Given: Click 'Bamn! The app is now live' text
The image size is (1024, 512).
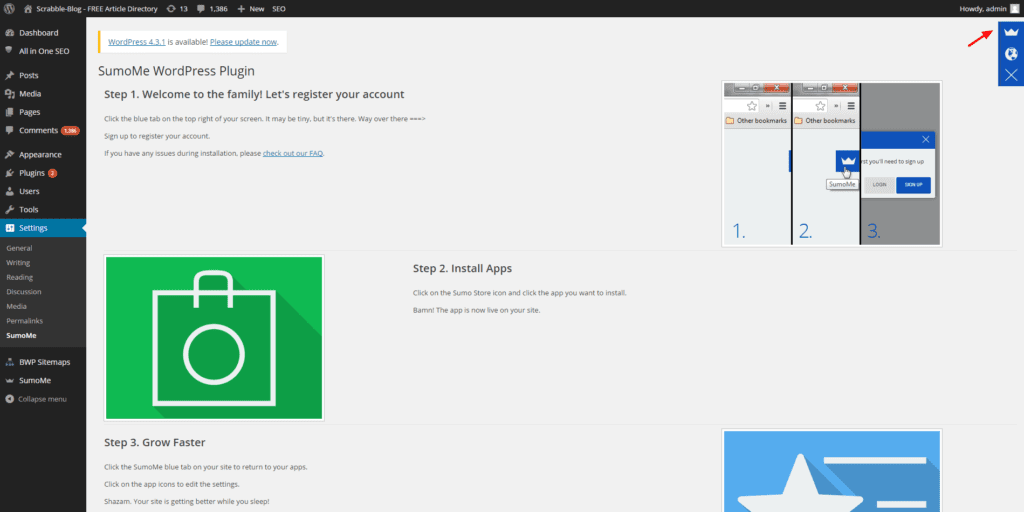Looking at the screenshot, I should click(477, 310).
